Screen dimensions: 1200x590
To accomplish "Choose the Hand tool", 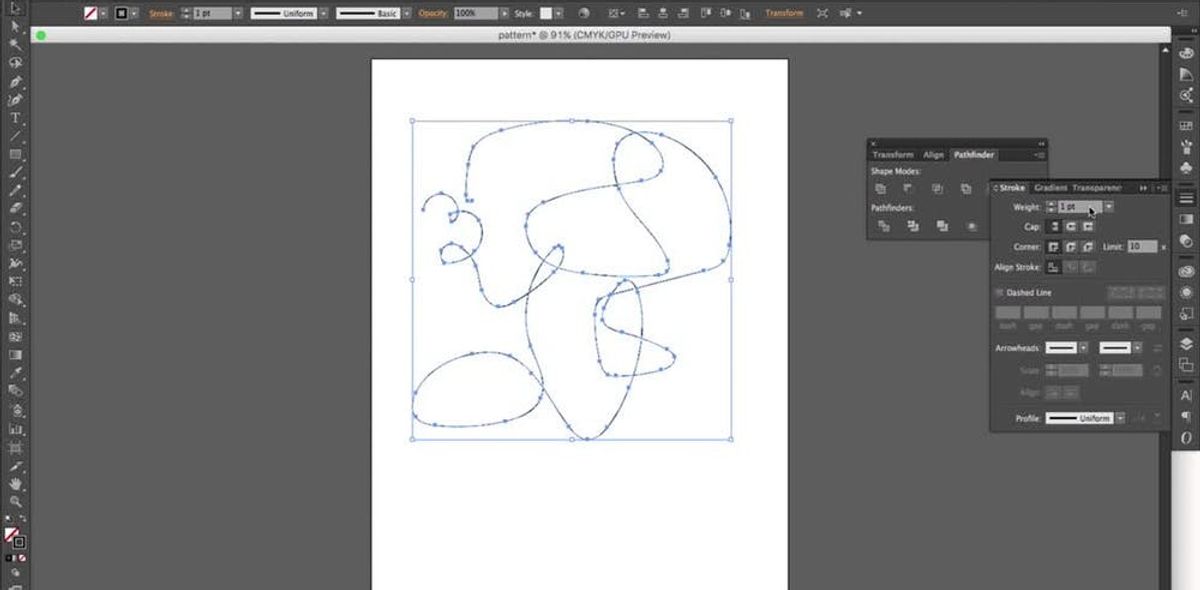I will (15, 485).
